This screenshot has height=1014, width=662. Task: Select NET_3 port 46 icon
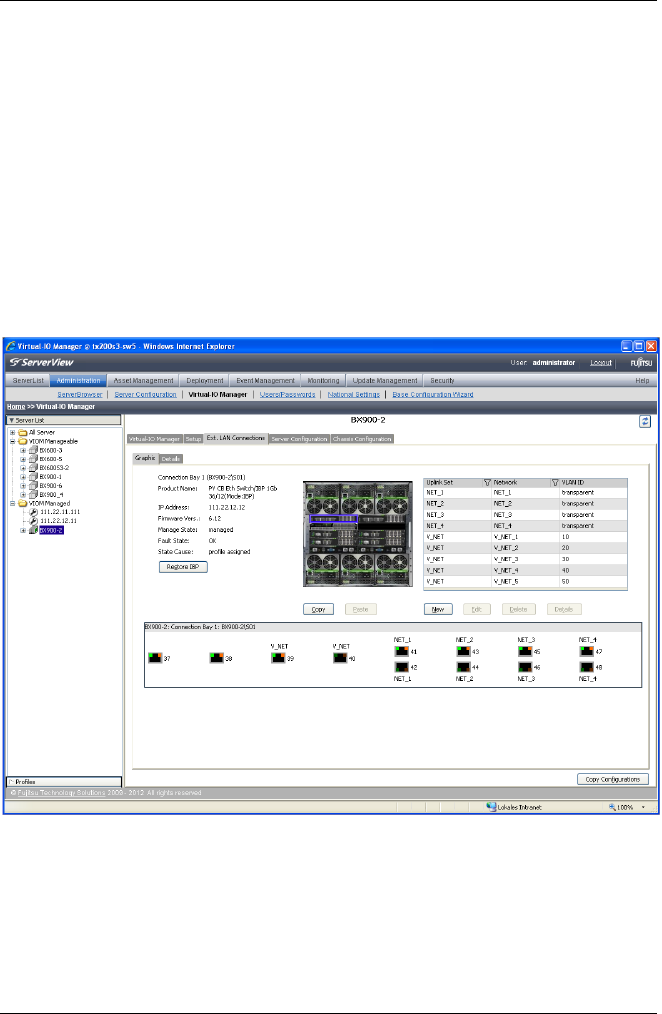(x=525, y=667)
